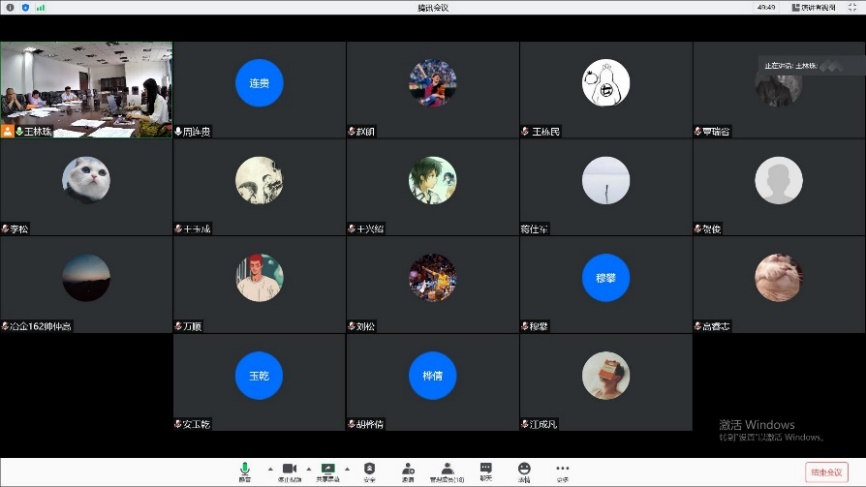Stop video using the camera icon

tap(289, 469)
